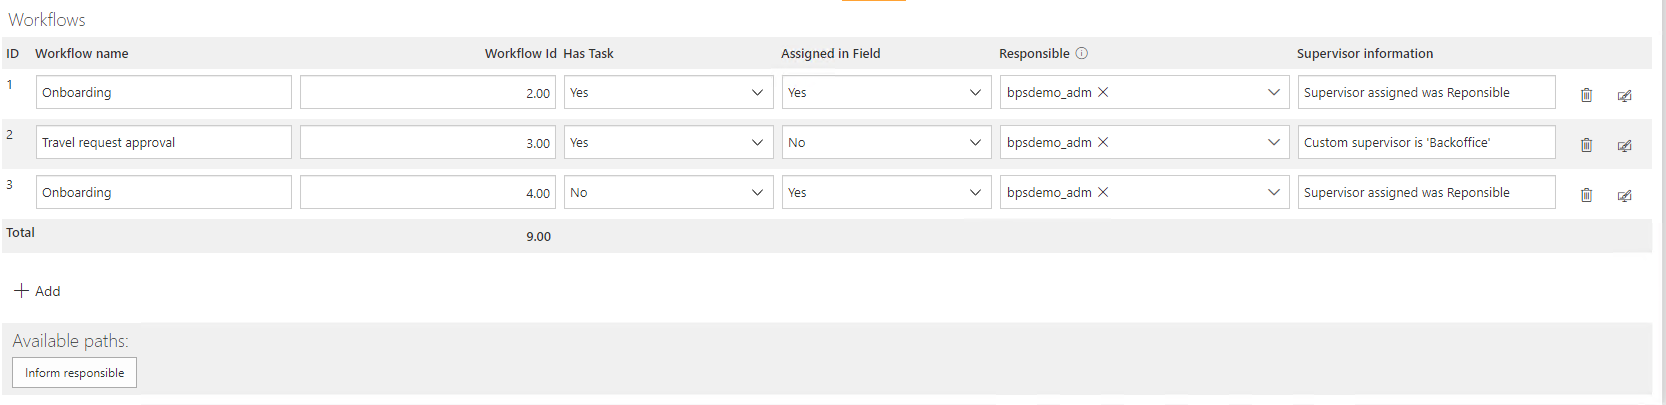
Task: Click the Add row button
Action: click(37, 291)
